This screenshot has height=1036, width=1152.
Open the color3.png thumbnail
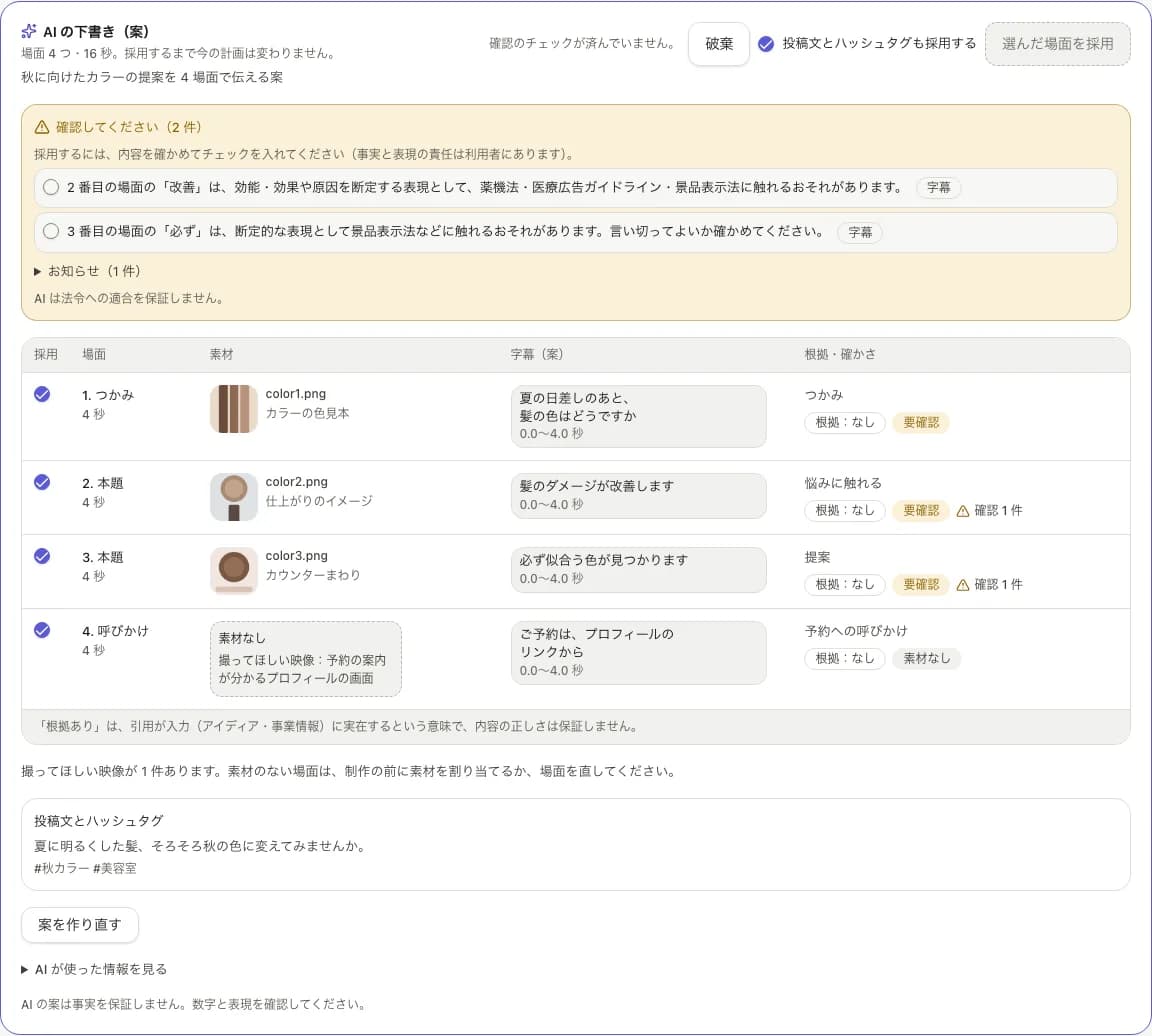click(x=234, y=570)
